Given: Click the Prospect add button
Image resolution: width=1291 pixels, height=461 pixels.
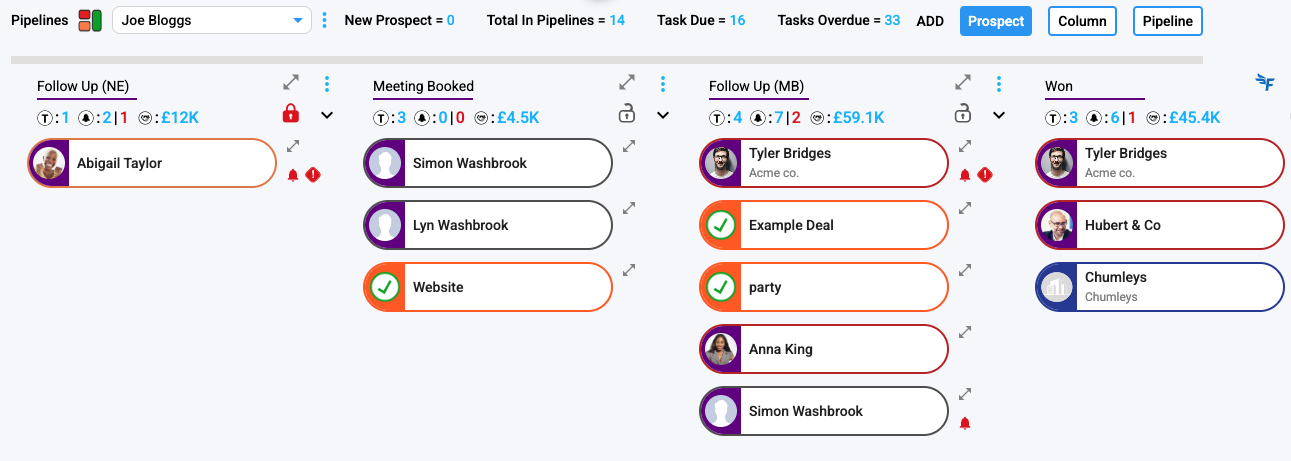Looking at the screenshot, I should click(996, 21).
